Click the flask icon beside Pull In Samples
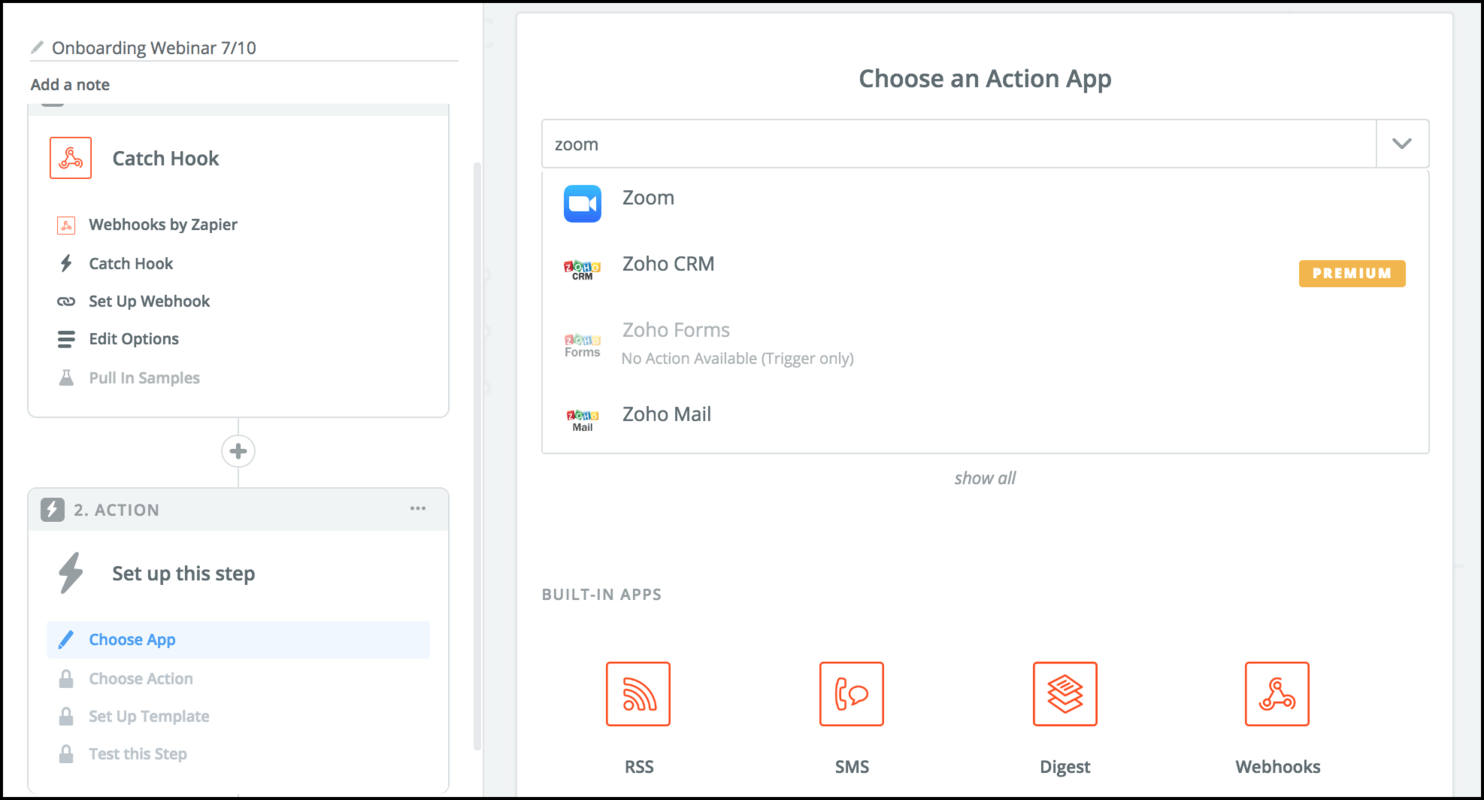 [66, 378]
